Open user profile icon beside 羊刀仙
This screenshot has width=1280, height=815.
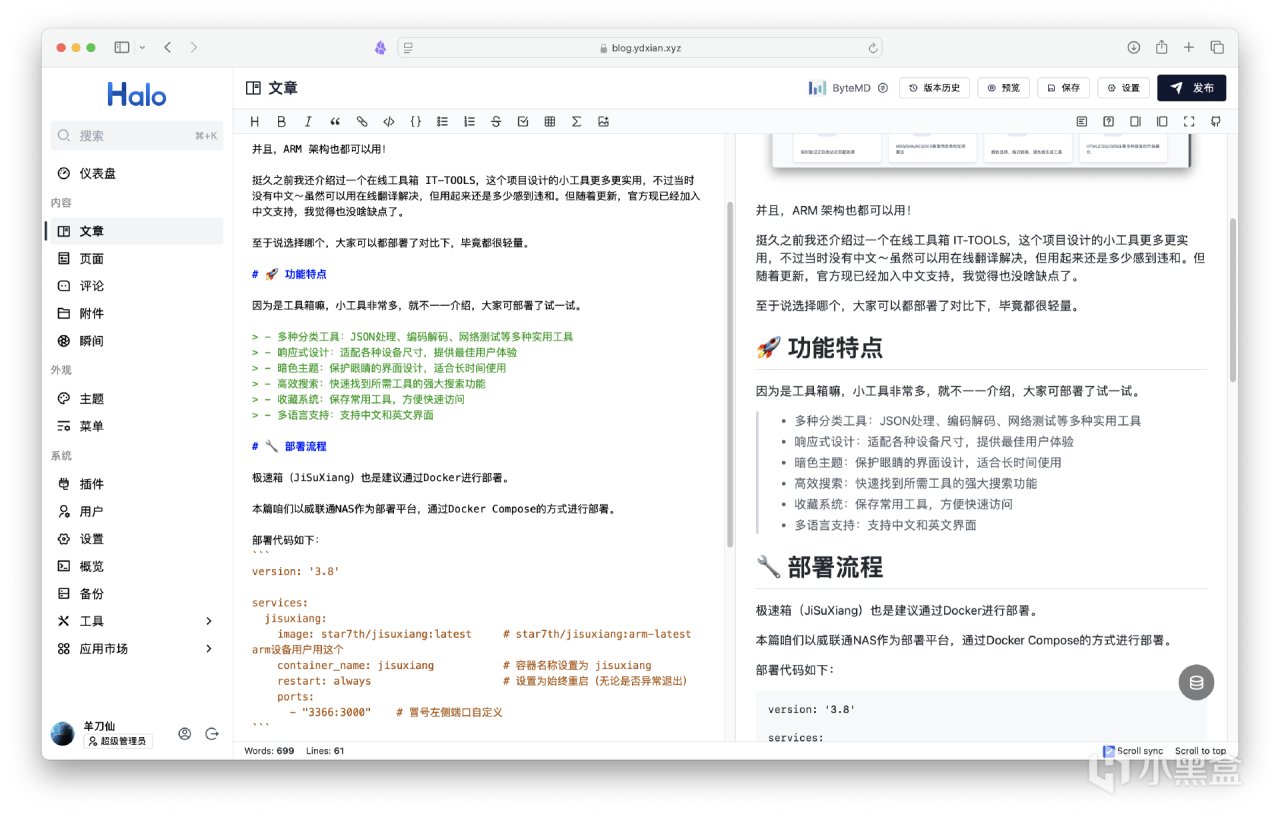pyautogui.click(x=185, y=733)
